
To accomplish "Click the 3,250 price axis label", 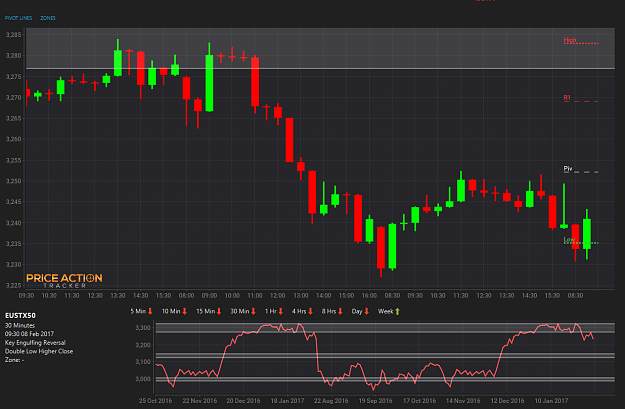I will pos(13,181).
